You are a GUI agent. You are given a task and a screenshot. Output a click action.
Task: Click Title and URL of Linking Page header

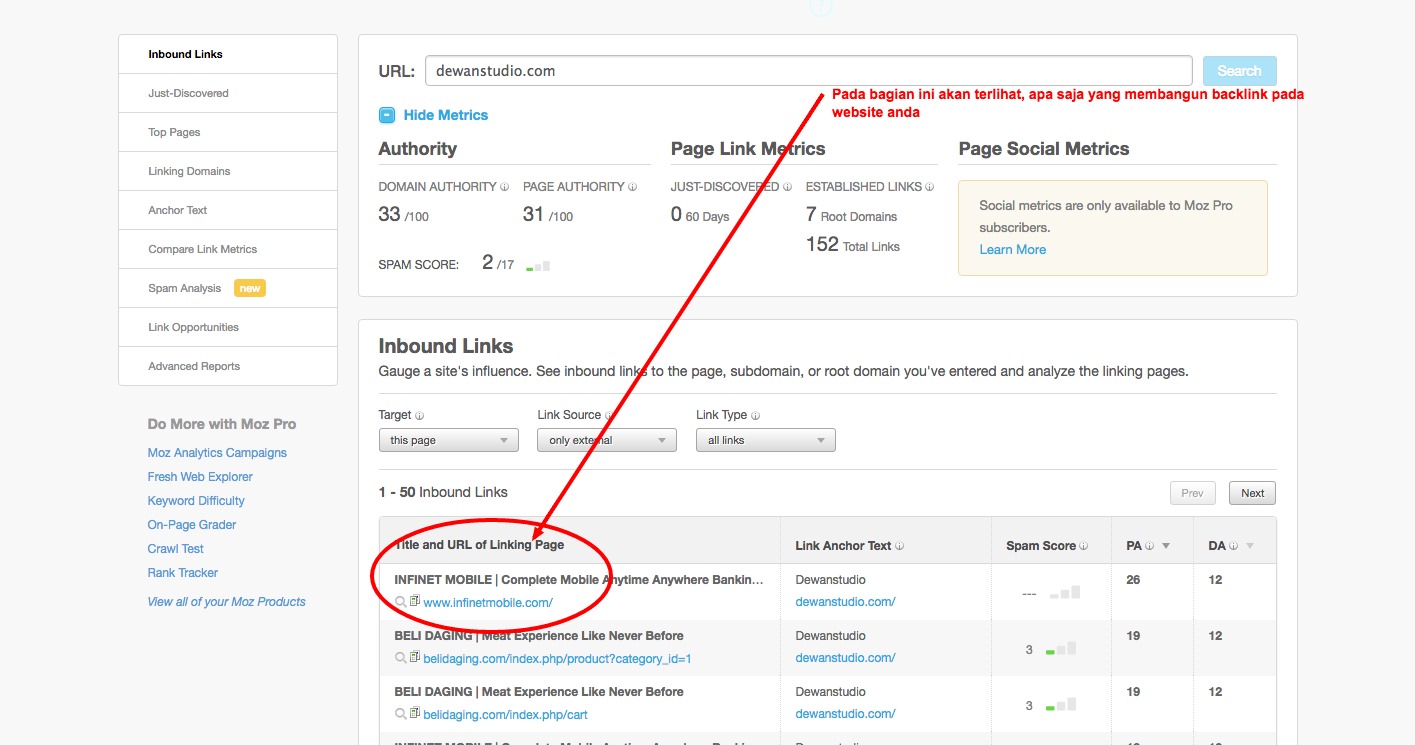(x=479, y=545)
